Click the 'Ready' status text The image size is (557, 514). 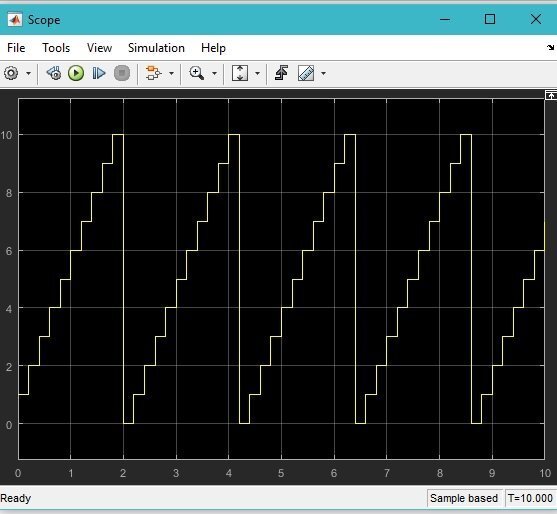tap(16, 498)
